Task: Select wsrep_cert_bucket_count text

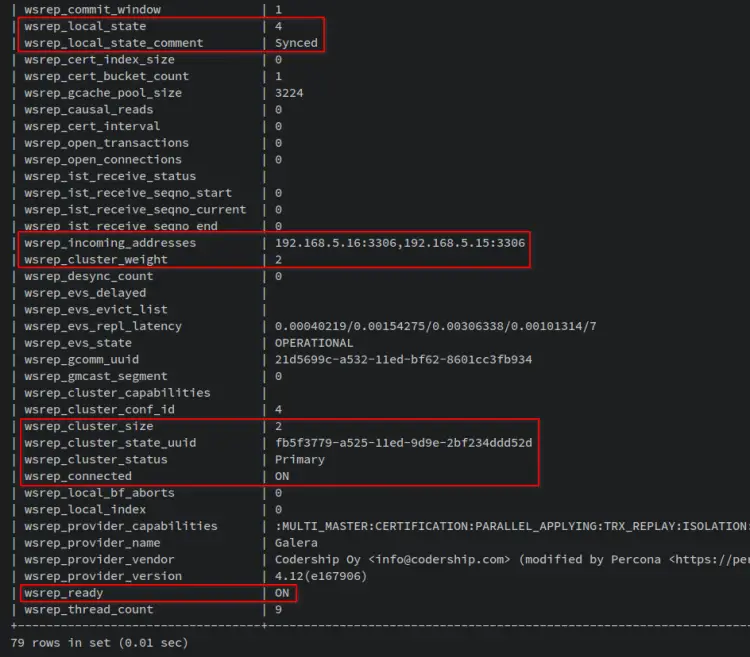Action: (107, 77)
